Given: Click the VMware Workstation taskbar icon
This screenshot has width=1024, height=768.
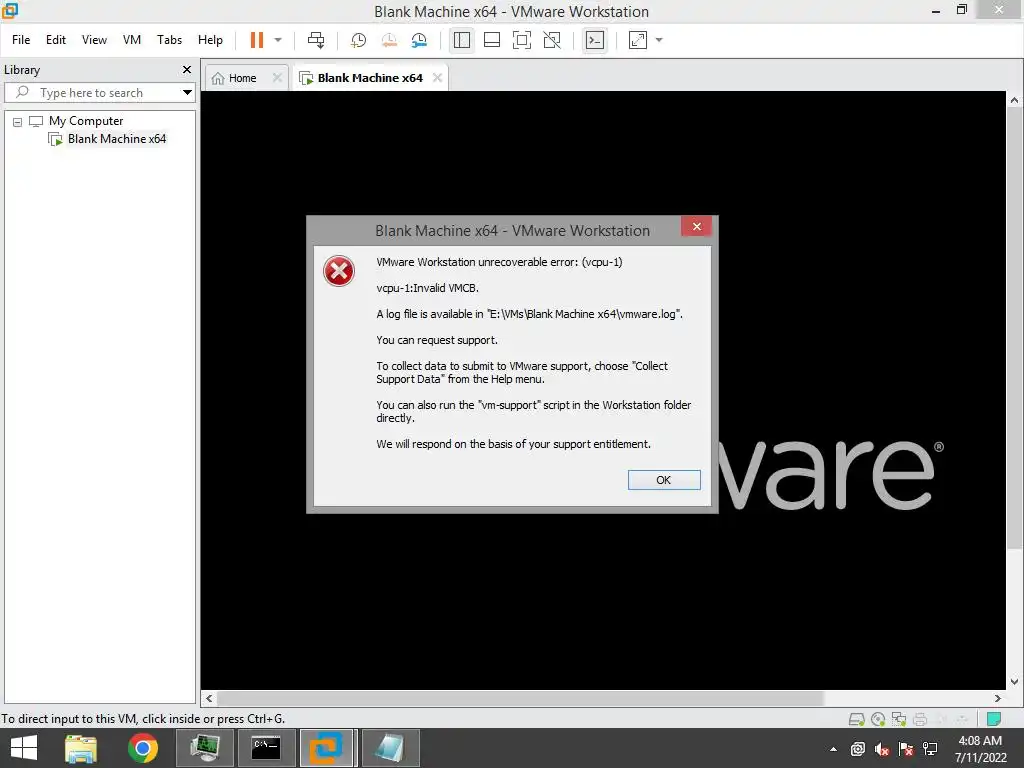Looking at the screenshot, I should [327, 748].
